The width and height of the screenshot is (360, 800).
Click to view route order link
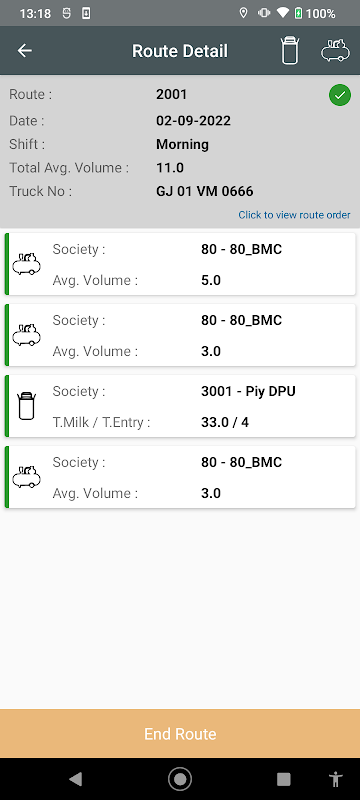click(x=294, y=215)
